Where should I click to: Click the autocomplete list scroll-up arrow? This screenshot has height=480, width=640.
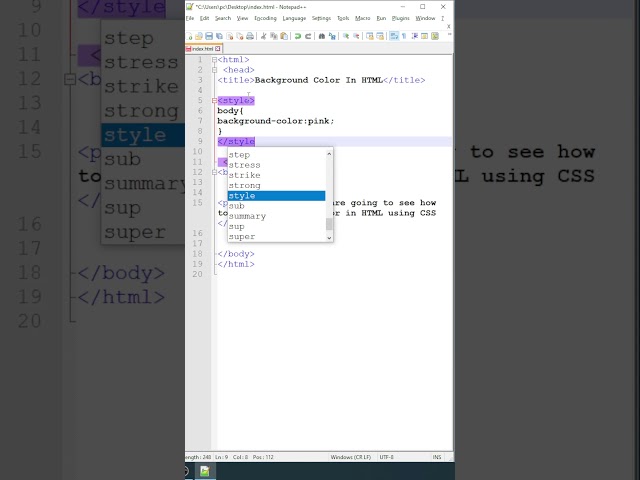point(329,154)
